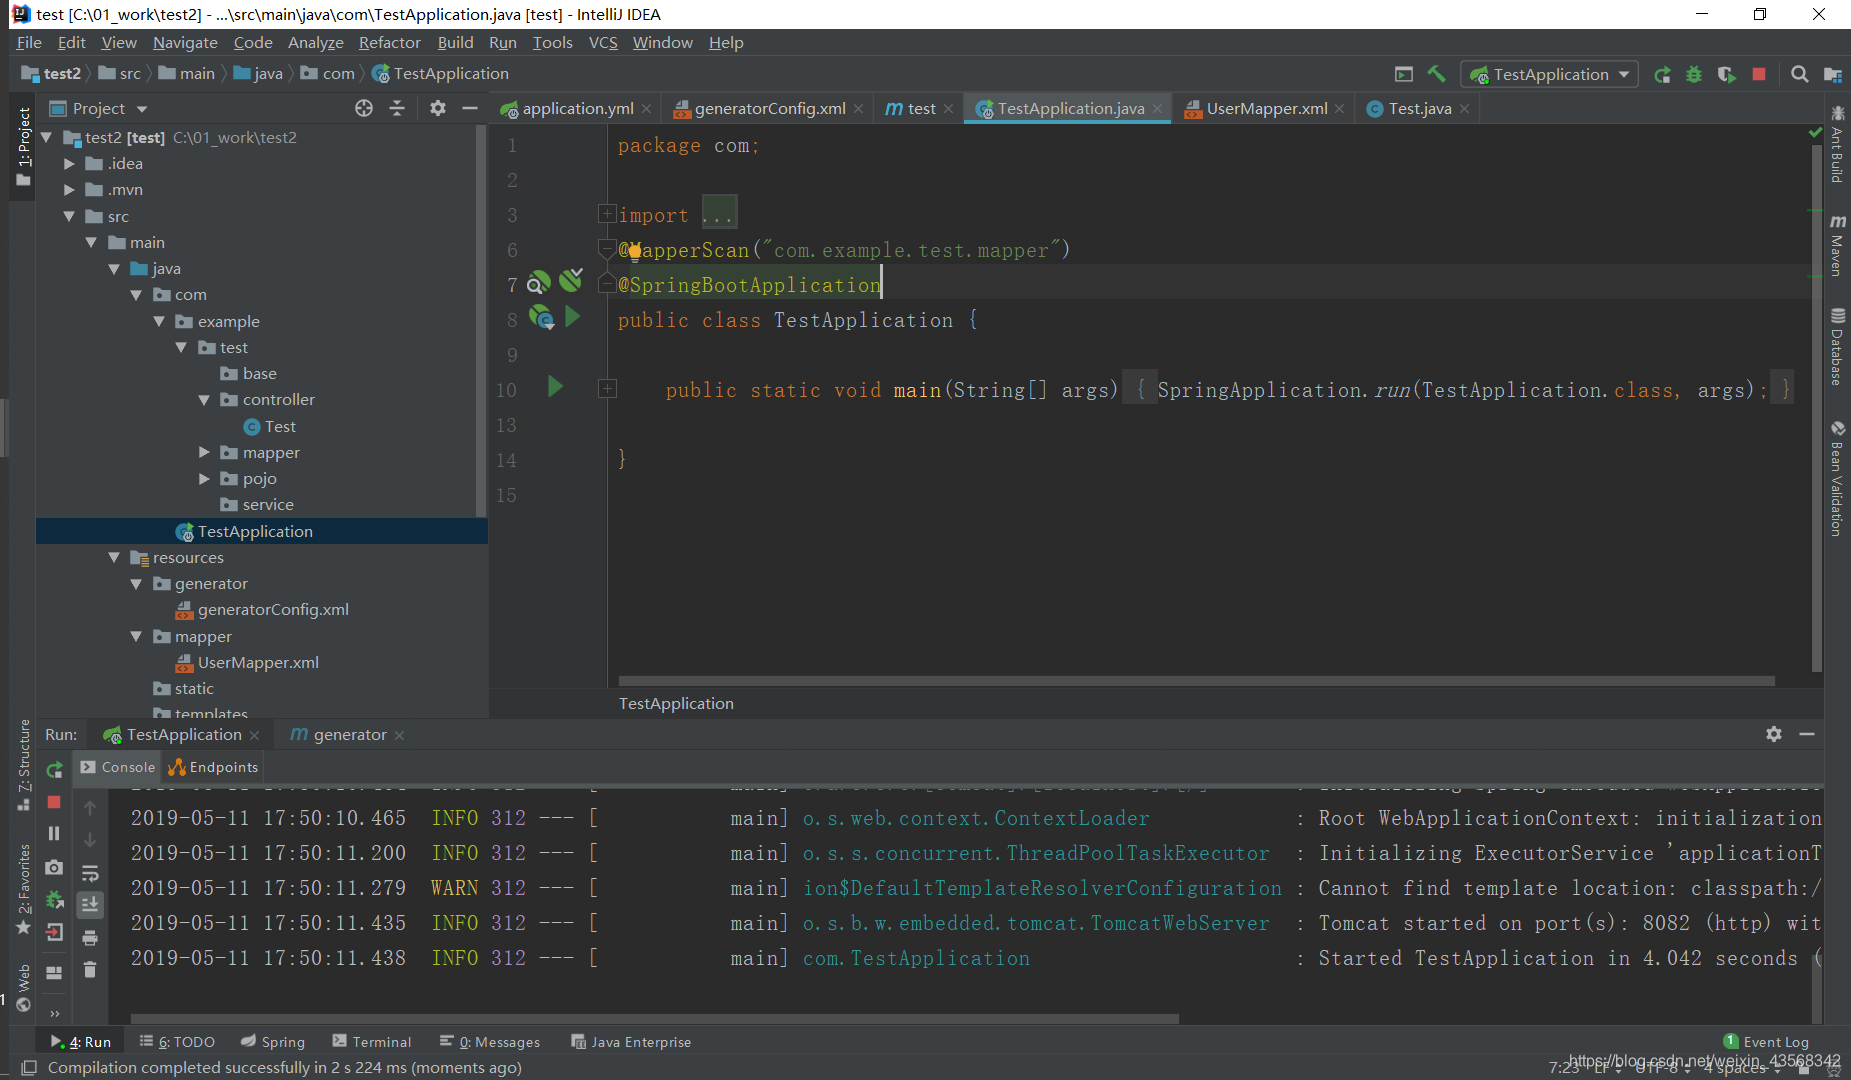1851x1080 pixels.
Task: Open the Spring tool window
Action: tap(273, 1041)
